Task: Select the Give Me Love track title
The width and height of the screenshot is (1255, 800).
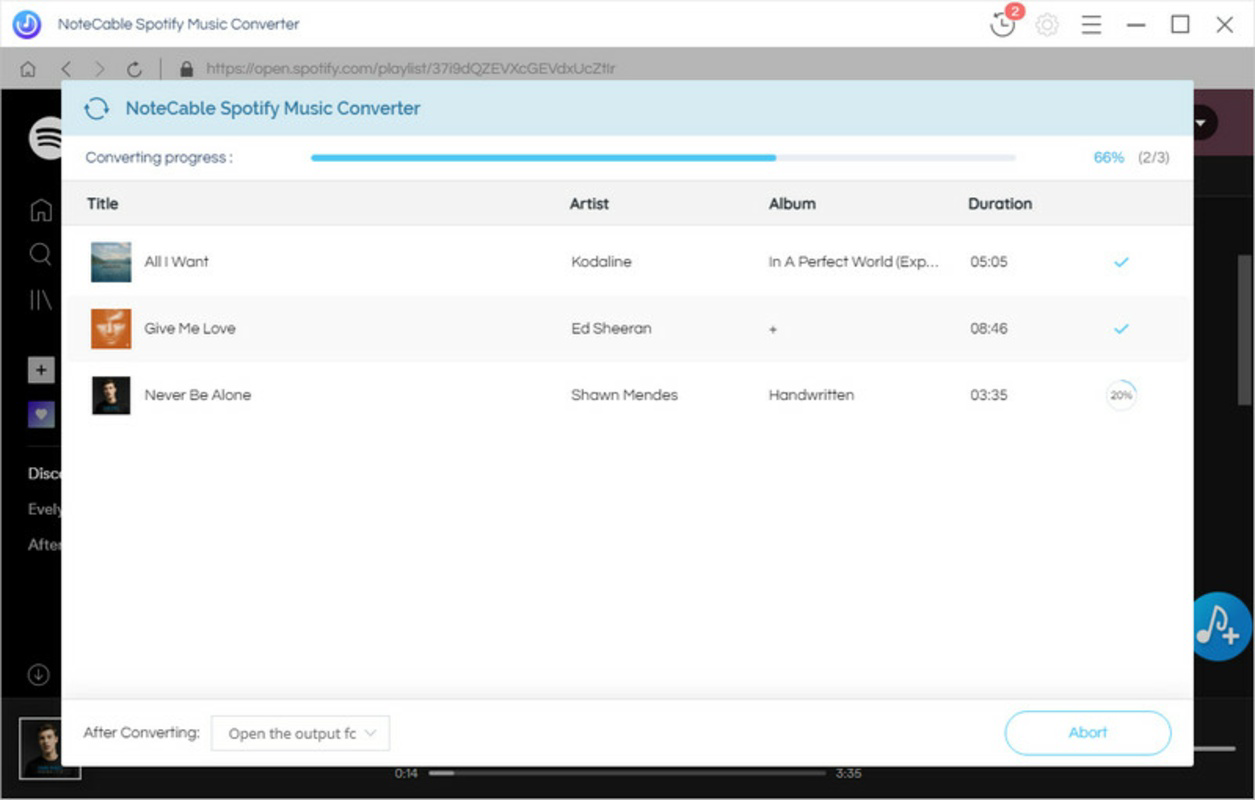Action: pyautogui.click(x=190, y=328)
